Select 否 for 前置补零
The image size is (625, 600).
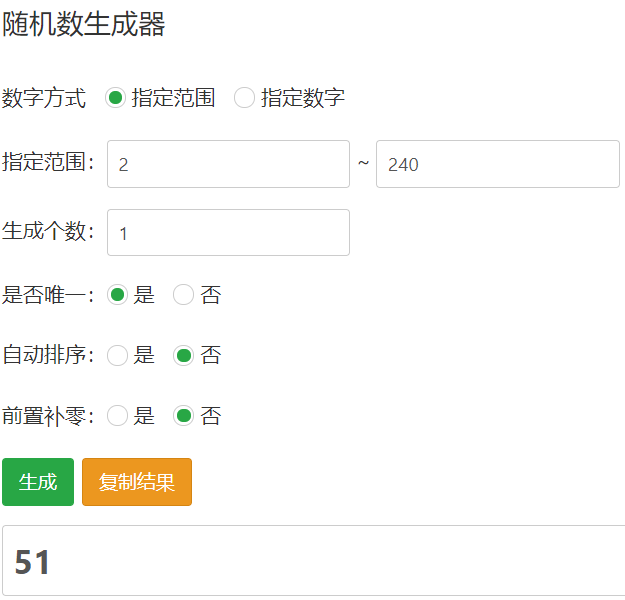(x=183, y=416)
